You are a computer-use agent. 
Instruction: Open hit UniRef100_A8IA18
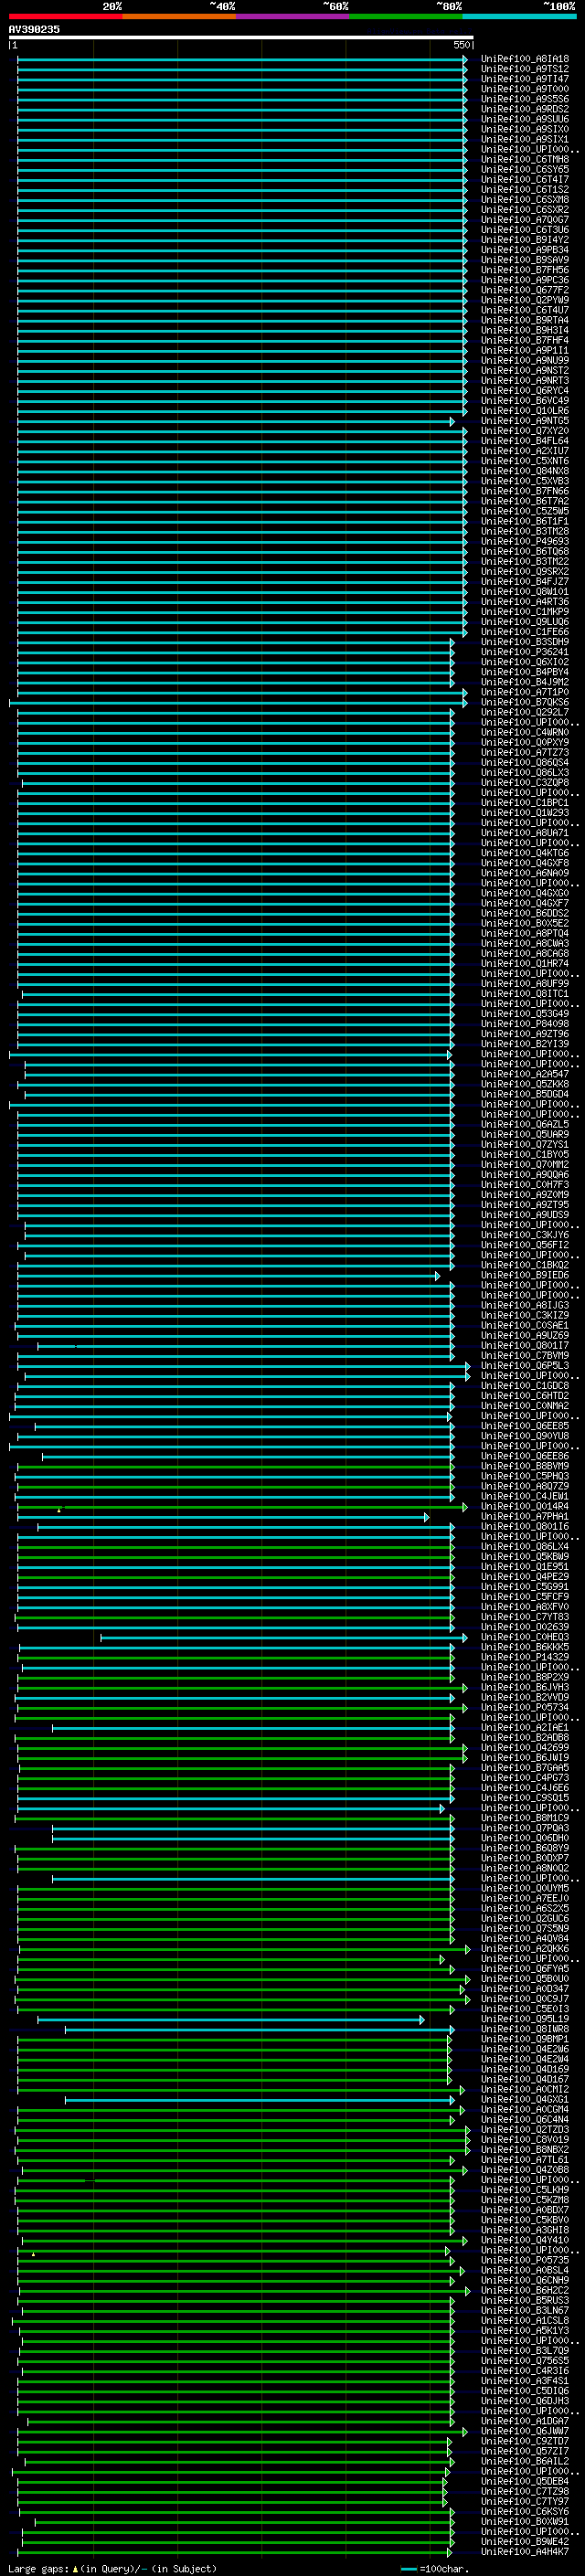click(525, 59)
